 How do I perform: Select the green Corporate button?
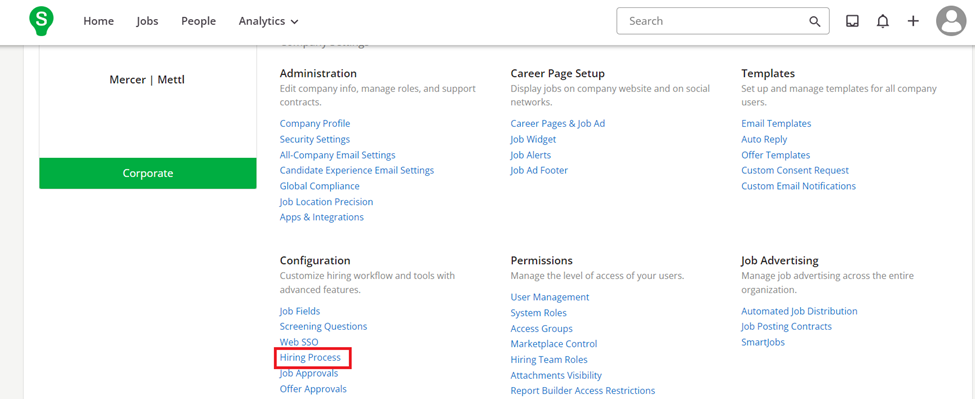[148, 173]
